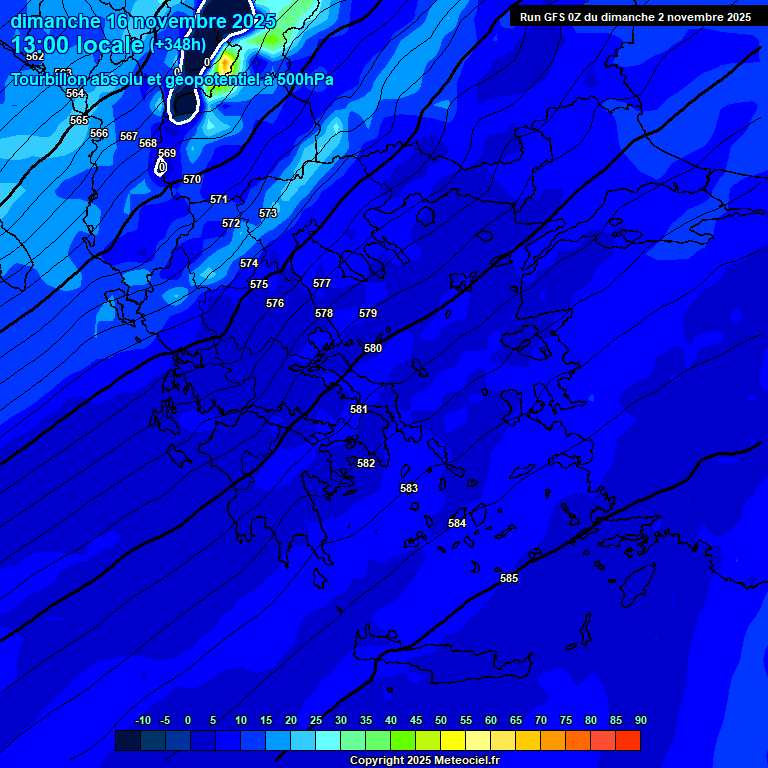Click the darkest navy swatch at the legend's left end
Viewport: 768px width, 768px height.
click(127, 741)
